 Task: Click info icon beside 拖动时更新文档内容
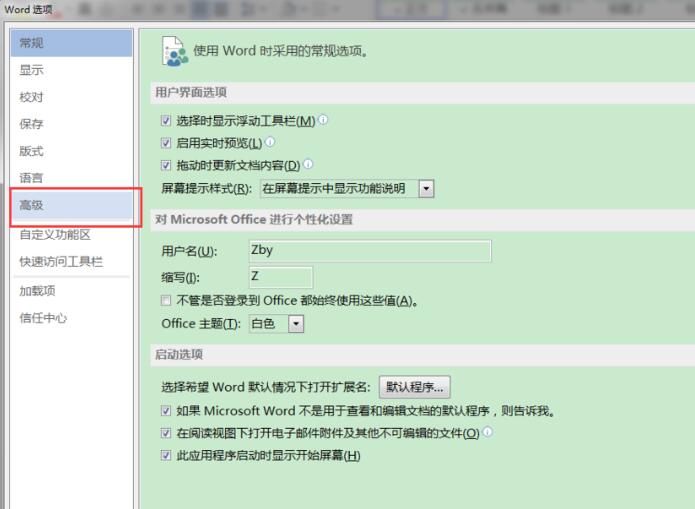click(x=308, y=164)
